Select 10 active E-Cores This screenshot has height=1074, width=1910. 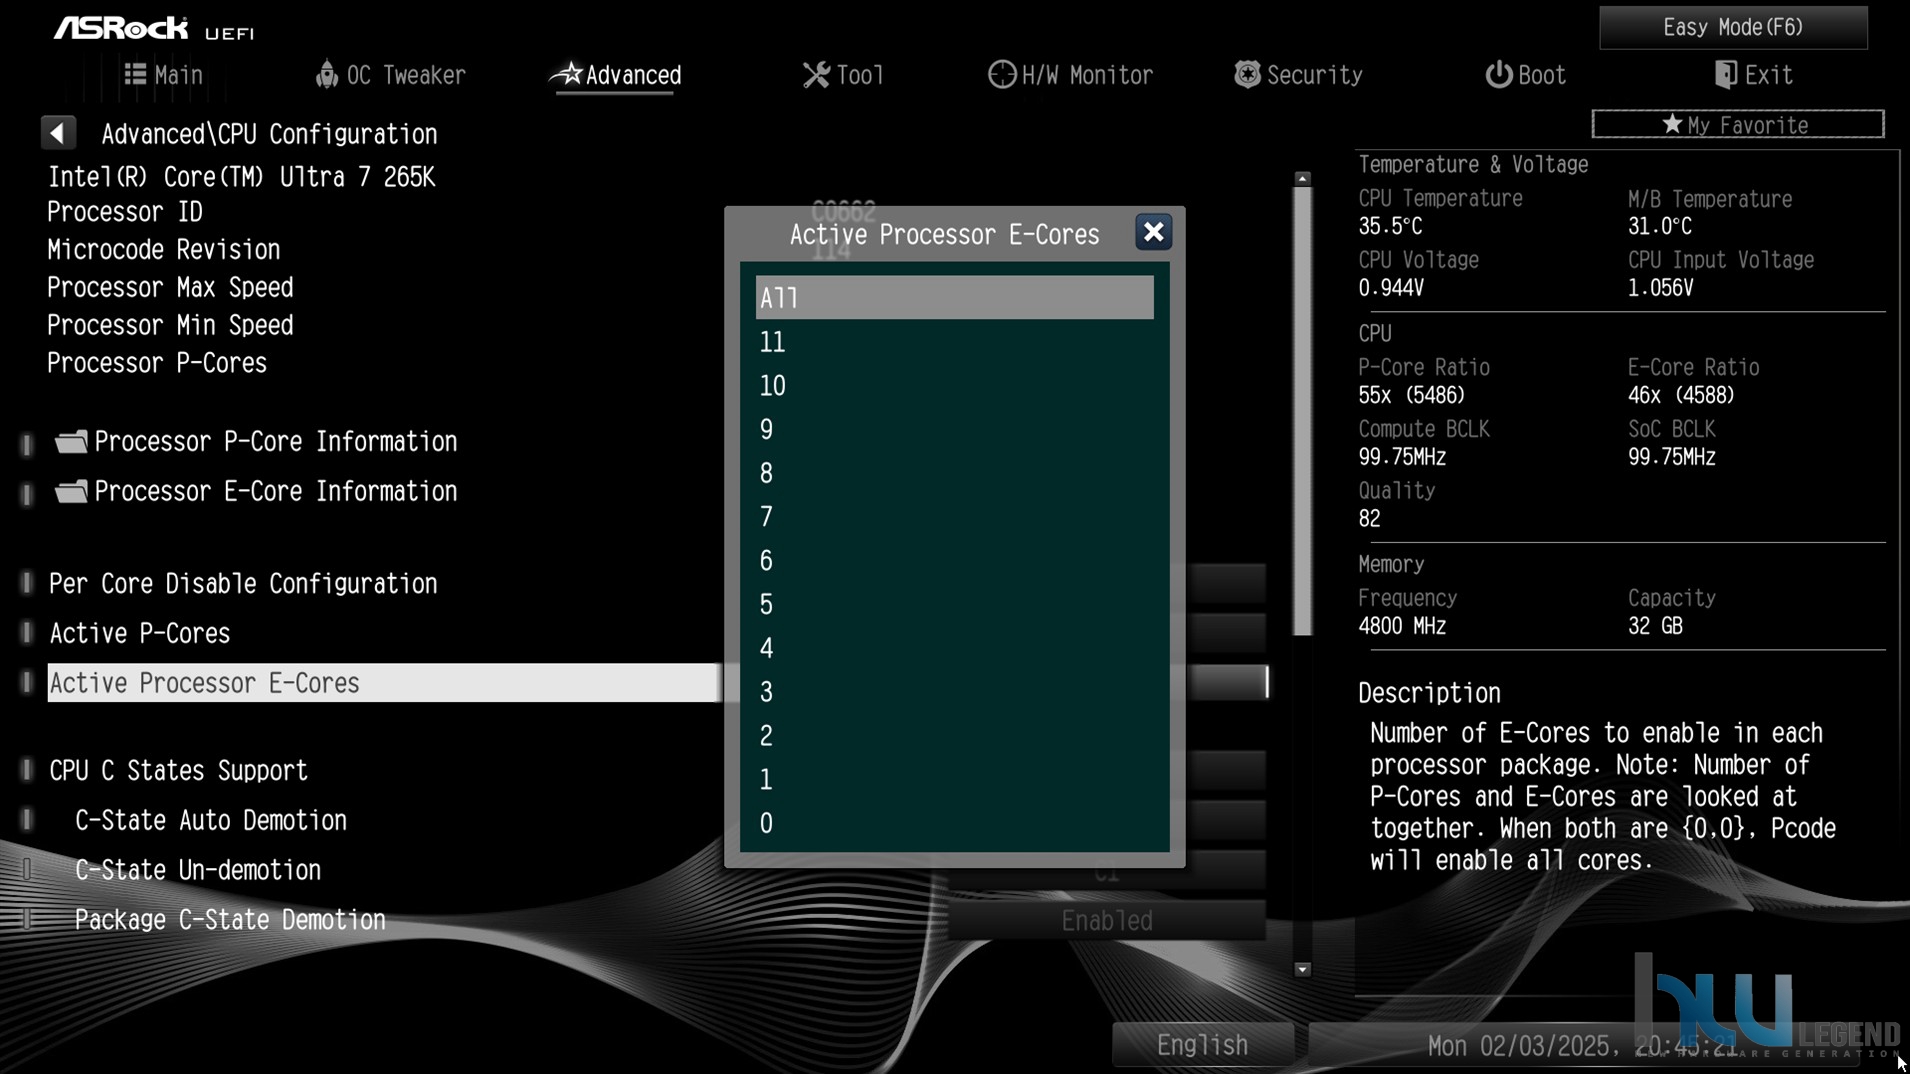pos(954,386)
